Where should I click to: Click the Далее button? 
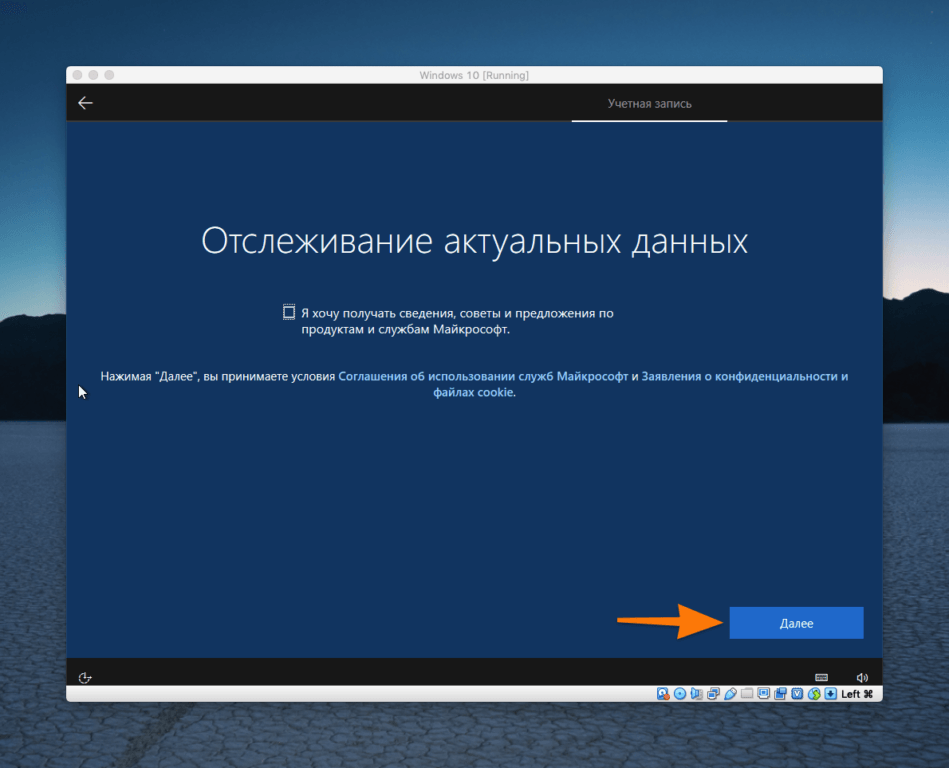796,623
